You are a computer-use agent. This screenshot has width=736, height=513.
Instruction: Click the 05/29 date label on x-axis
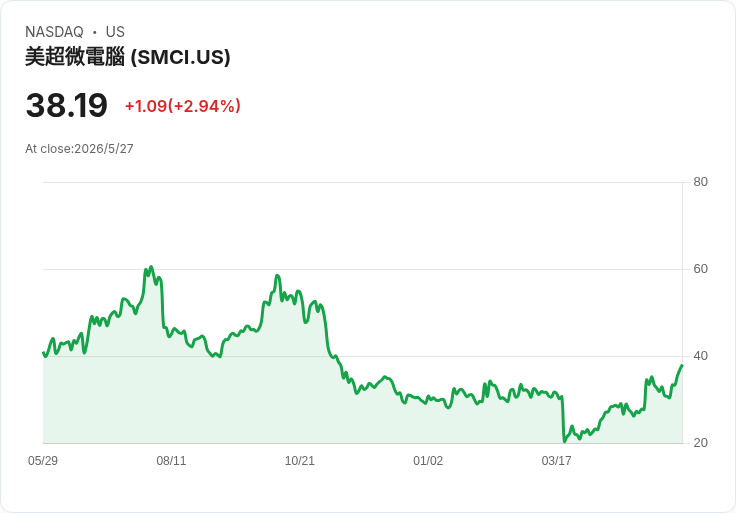click(43, 460)
